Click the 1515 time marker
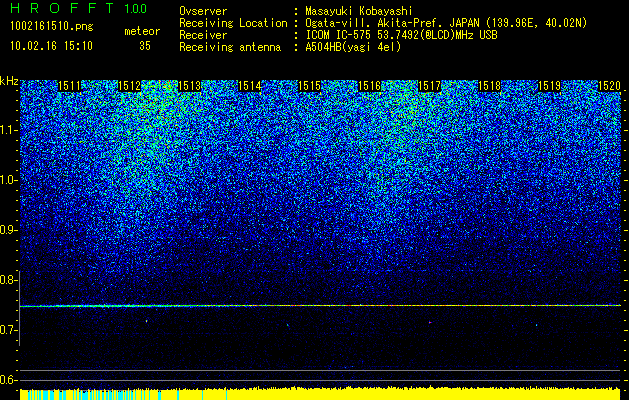The height and width of the screenshot is (400, 629). click(309, 86)
